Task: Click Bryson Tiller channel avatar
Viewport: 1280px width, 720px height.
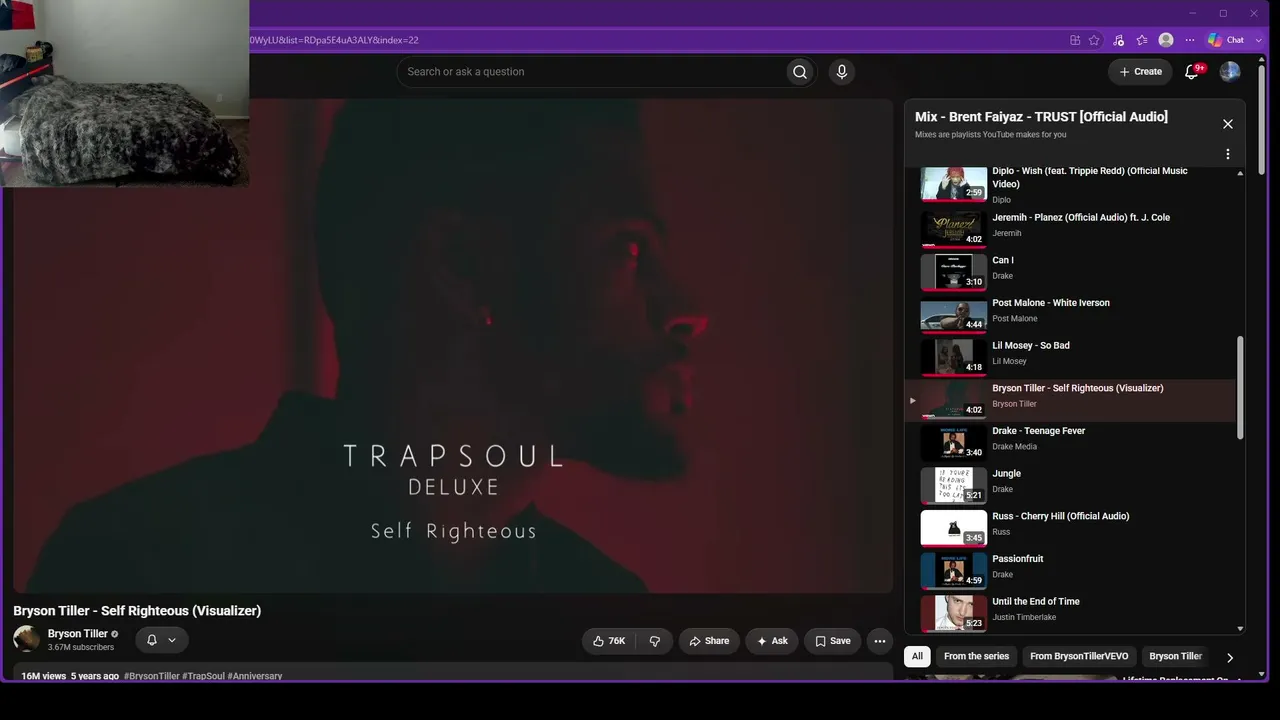Action: [x=27, y=639]
